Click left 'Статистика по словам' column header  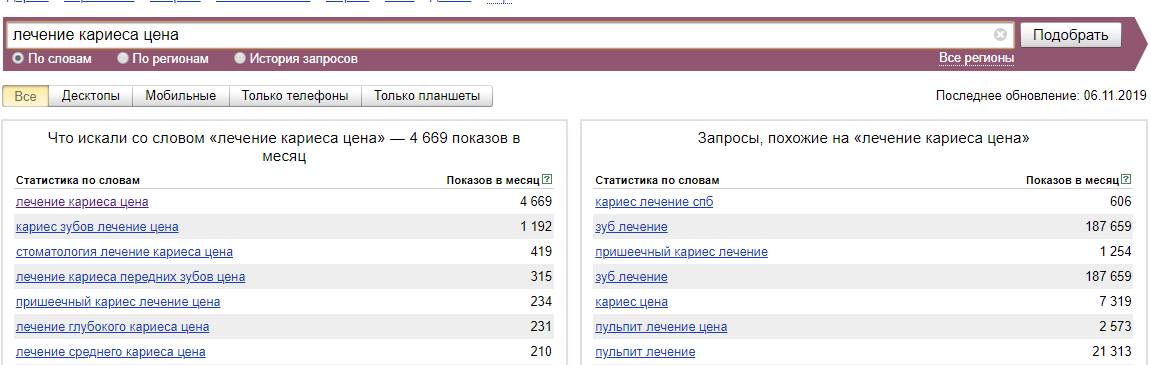click(x=77, y=180)
